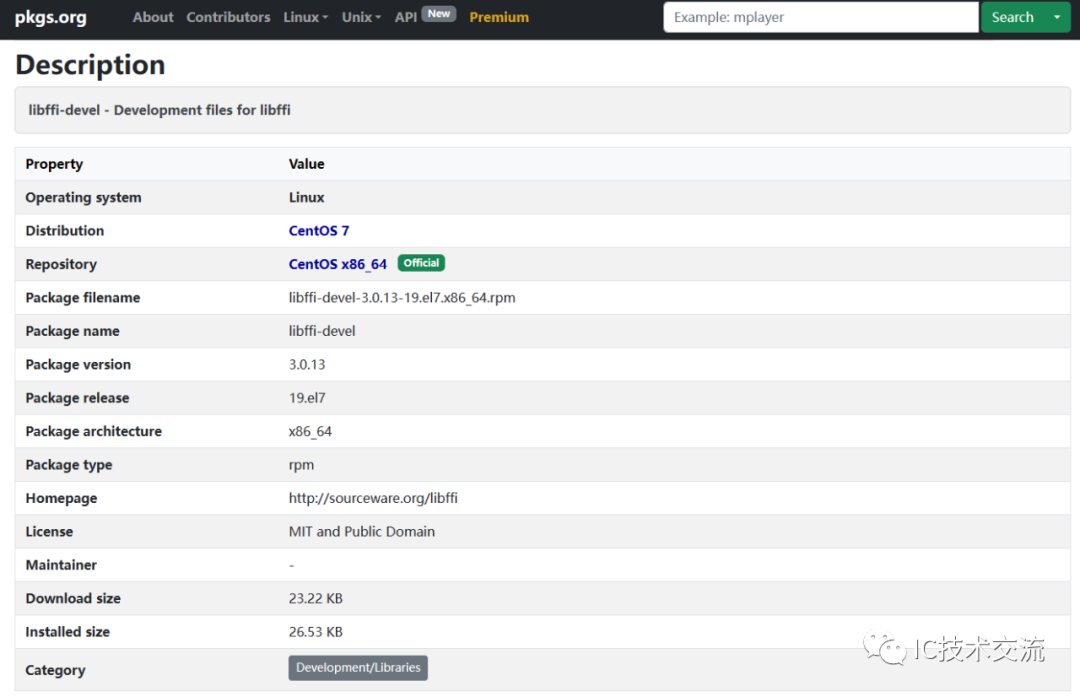Viewport: 1080px width, 697px height.
Task: Click the Description heading
Action: point(90,65)
